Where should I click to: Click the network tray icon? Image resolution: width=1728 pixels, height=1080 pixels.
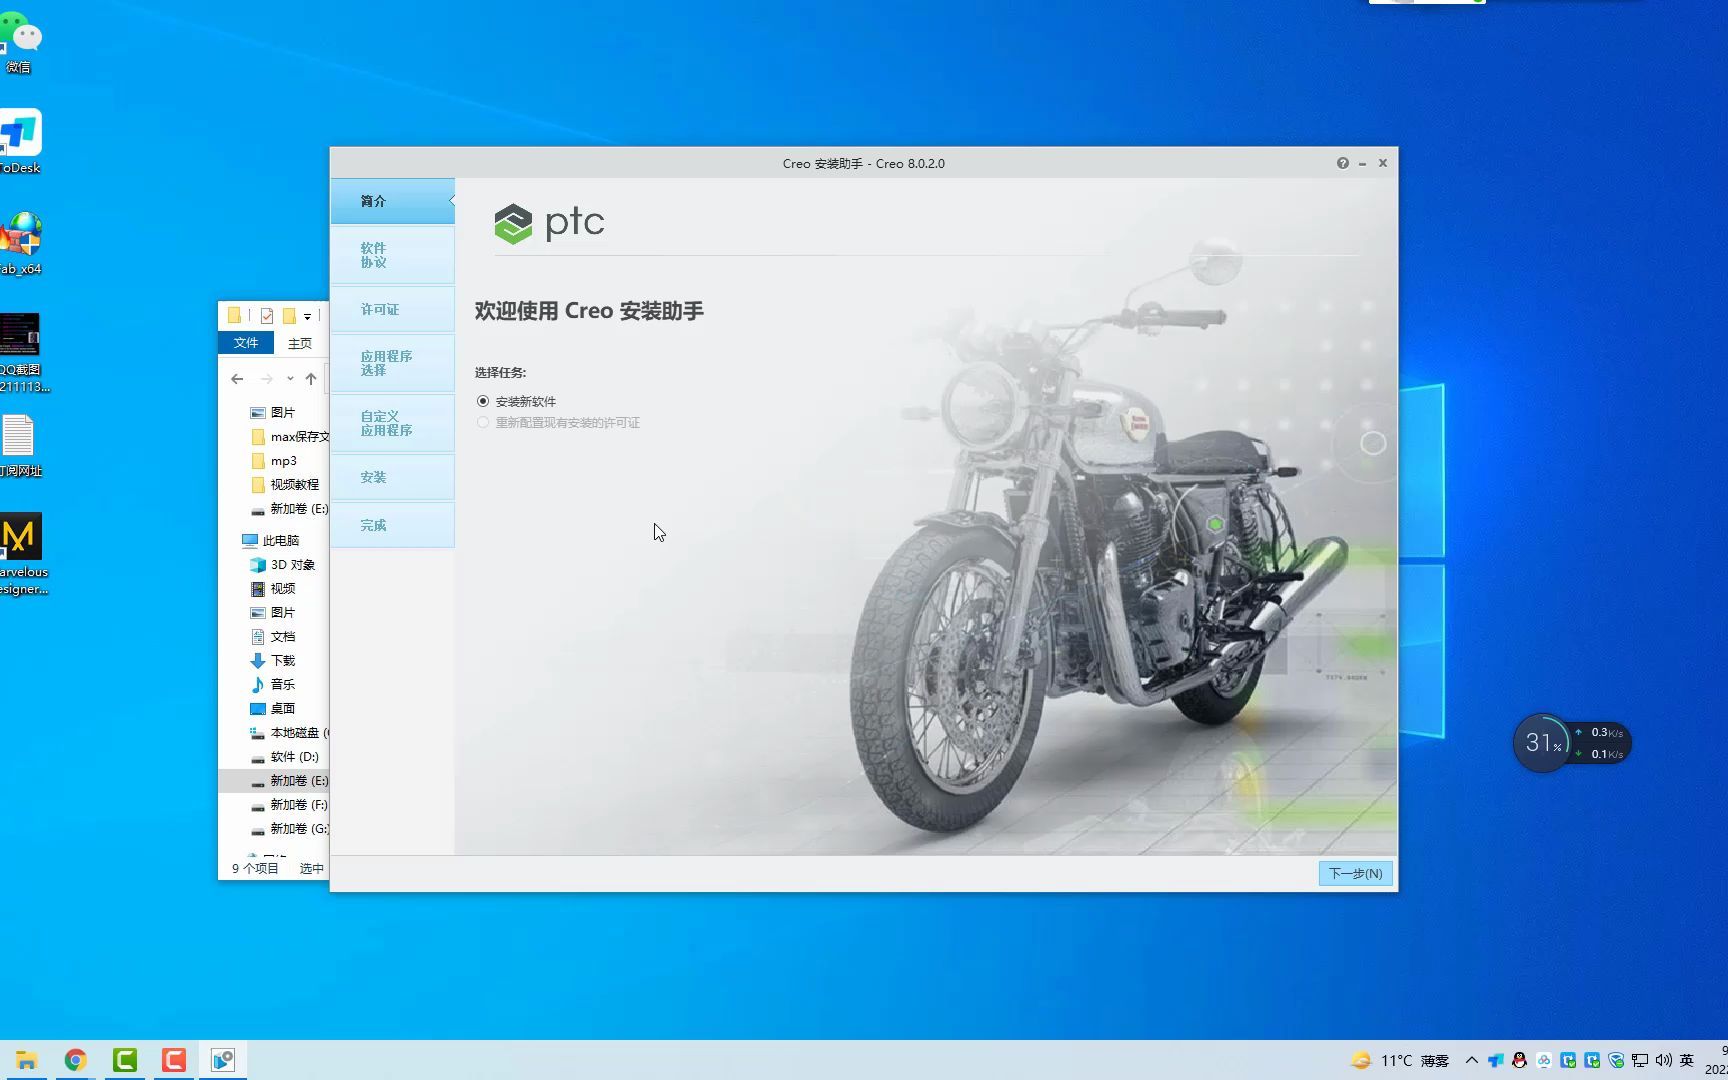click(1640, 1060)
